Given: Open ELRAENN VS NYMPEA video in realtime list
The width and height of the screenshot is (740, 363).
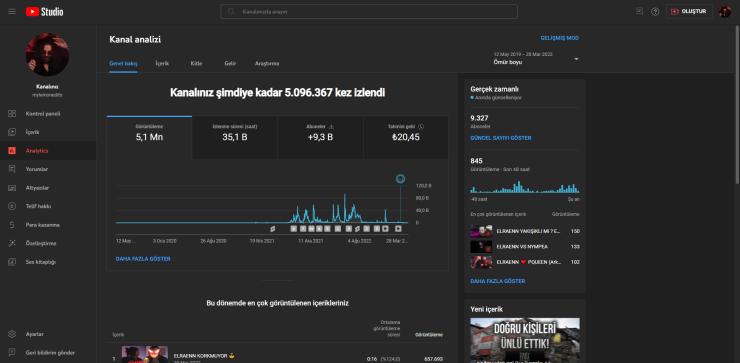Looking at the screenshot, I should point(525,246).
